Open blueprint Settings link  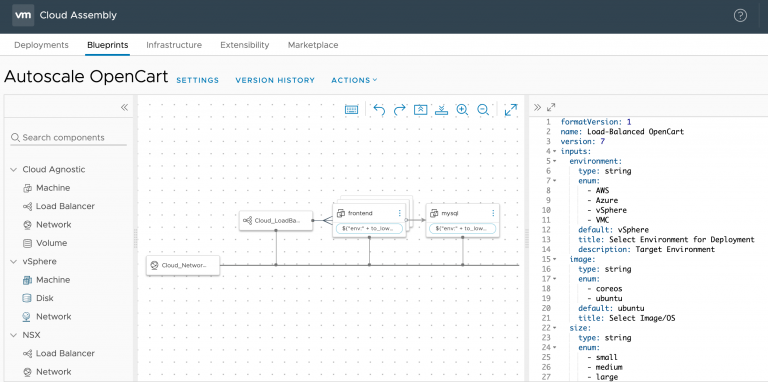coord(197,80)
